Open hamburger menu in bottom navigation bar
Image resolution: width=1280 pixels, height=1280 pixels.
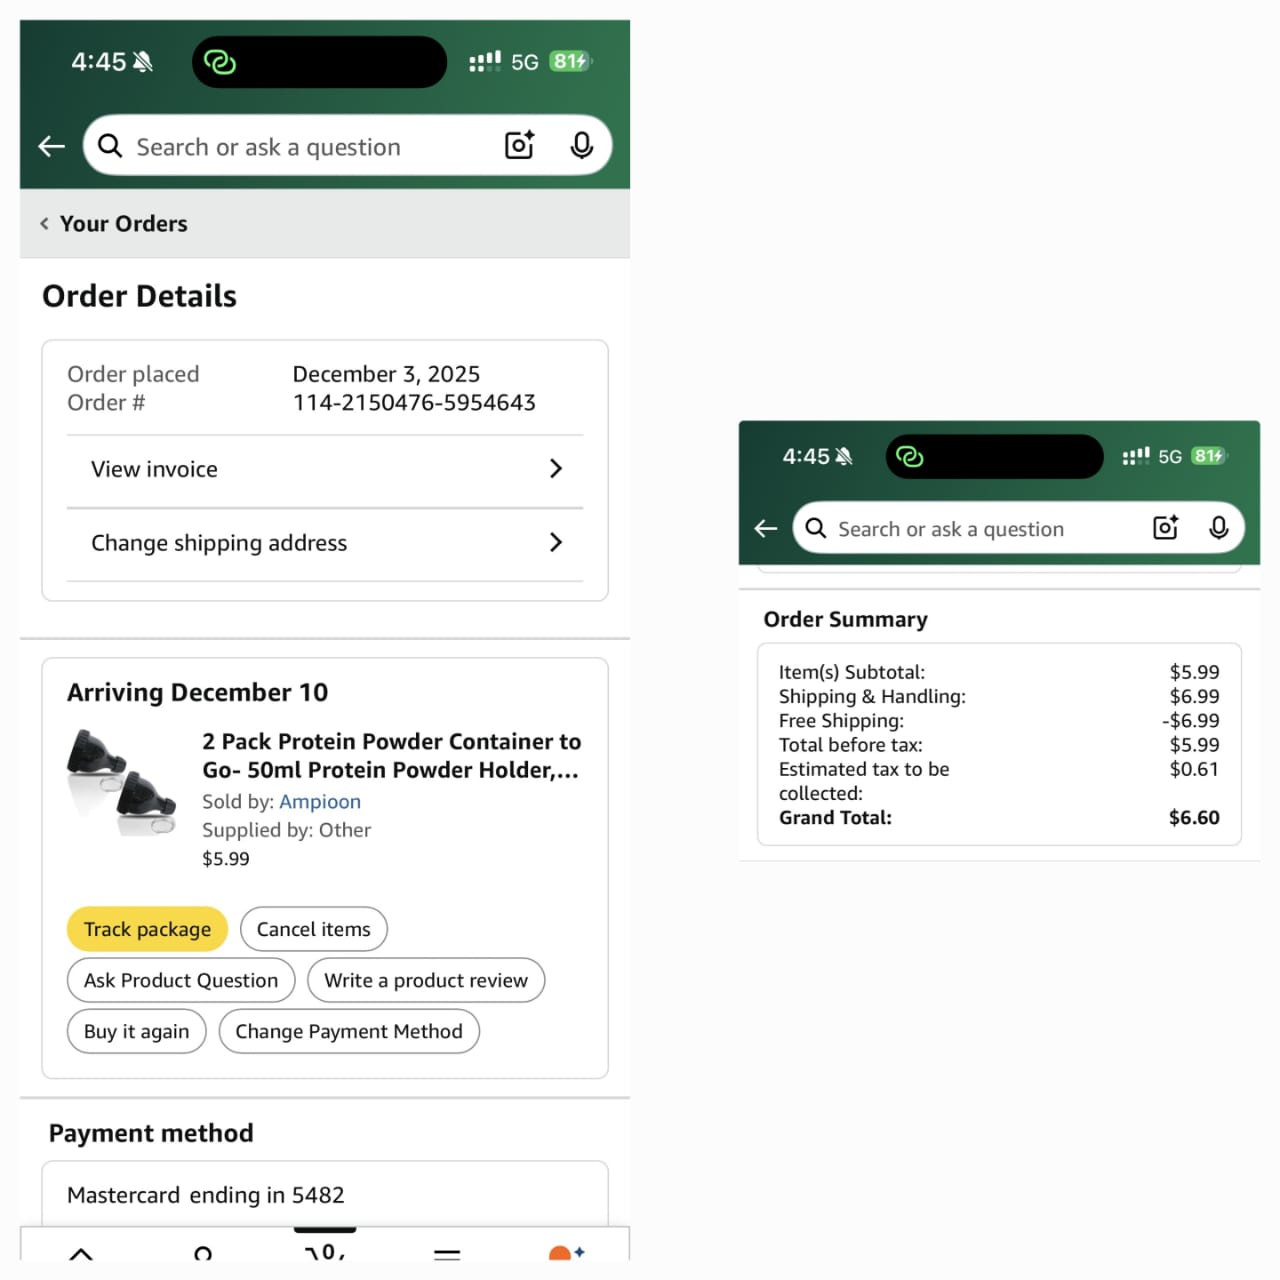(447, 1253)
